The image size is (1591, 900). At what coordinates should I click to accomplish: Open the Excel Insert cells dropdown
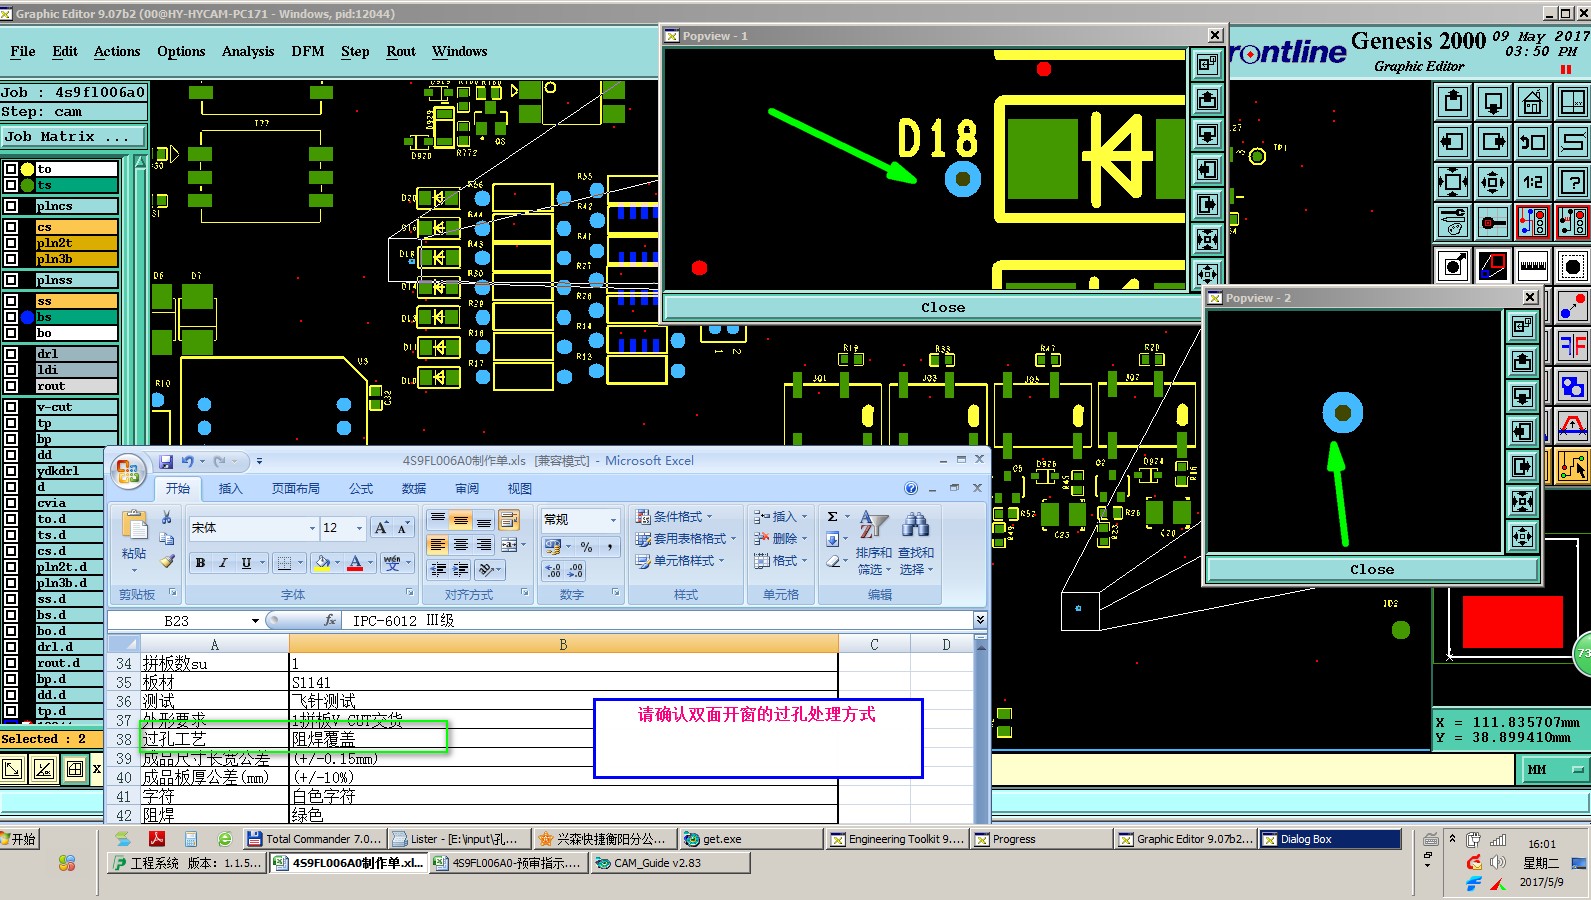click(x=780, y=517)
